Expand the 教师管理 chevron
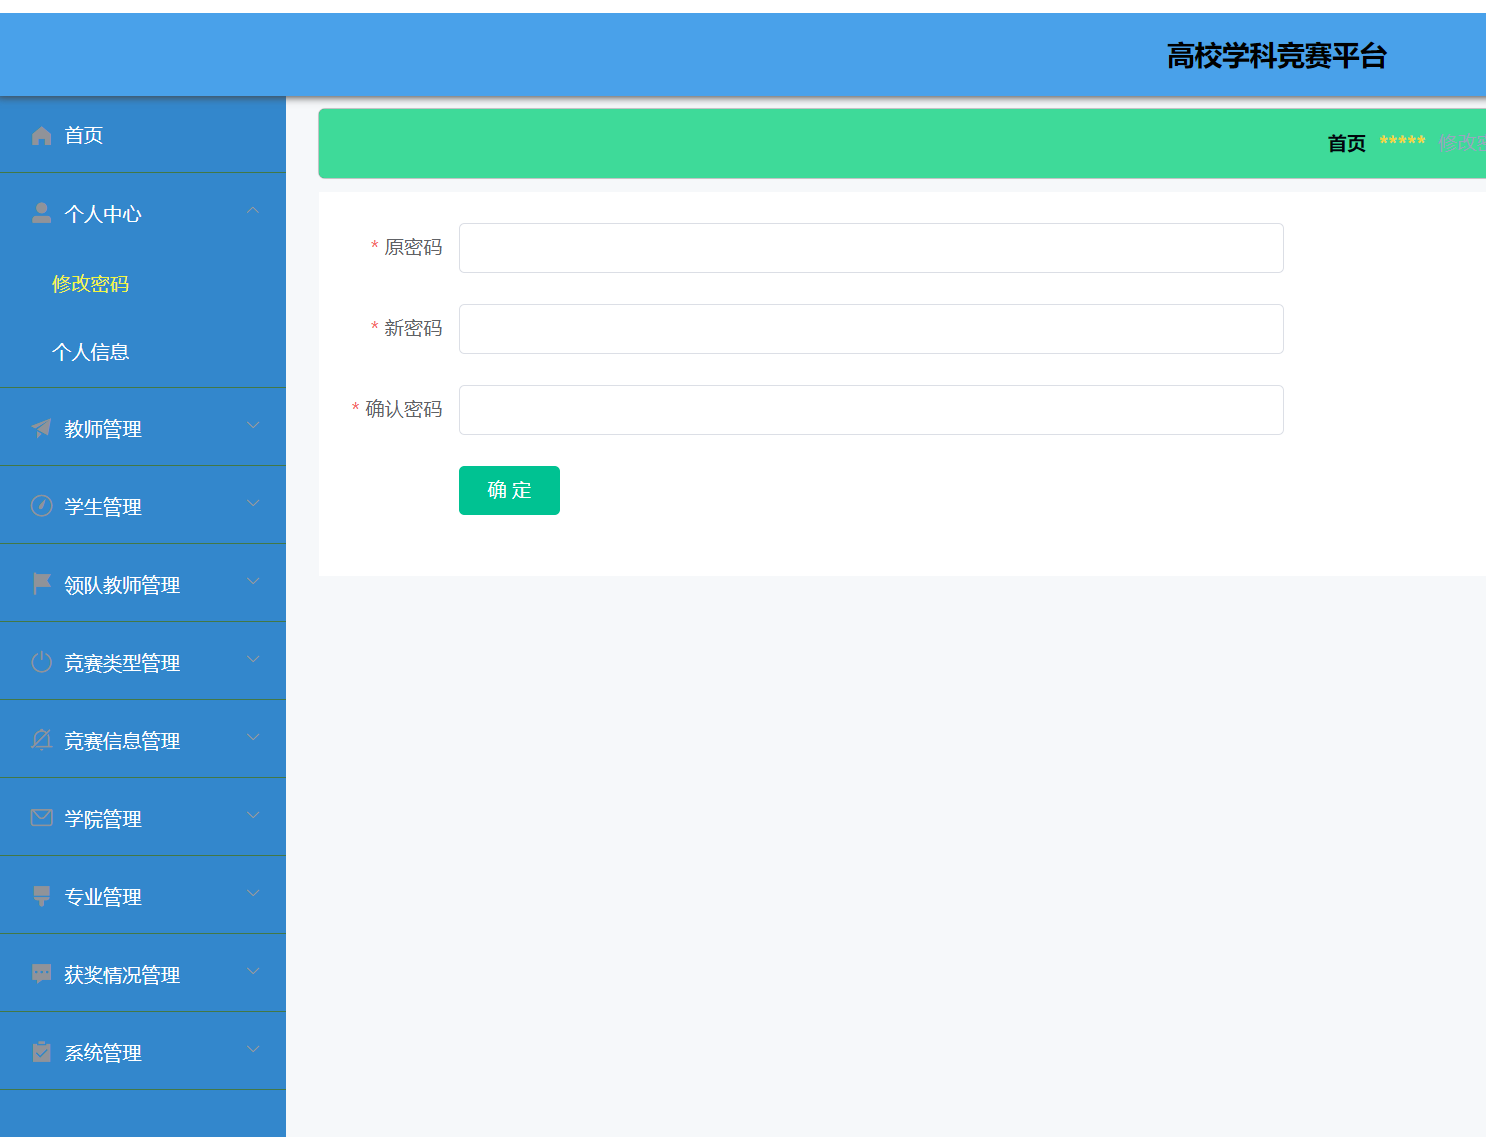The width and height of the screenshot is (1486, 1137). click(x=253, y=425)
